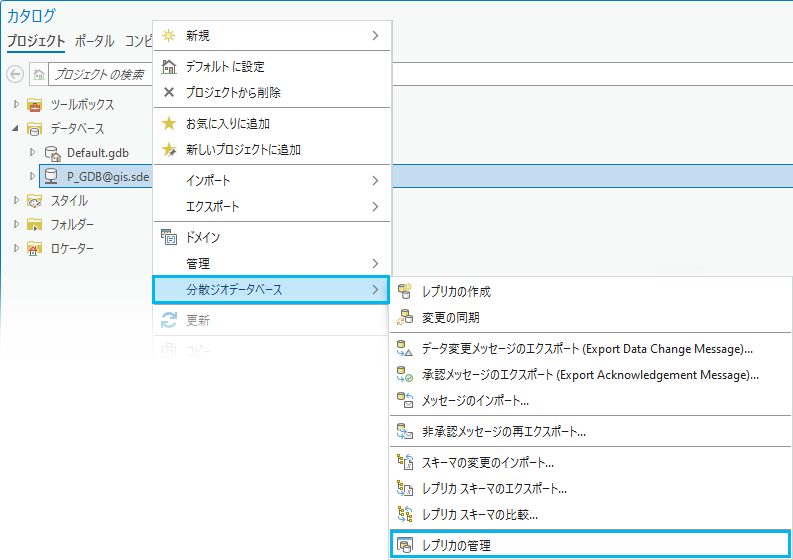Click the sun icon beside 新規

168,35
